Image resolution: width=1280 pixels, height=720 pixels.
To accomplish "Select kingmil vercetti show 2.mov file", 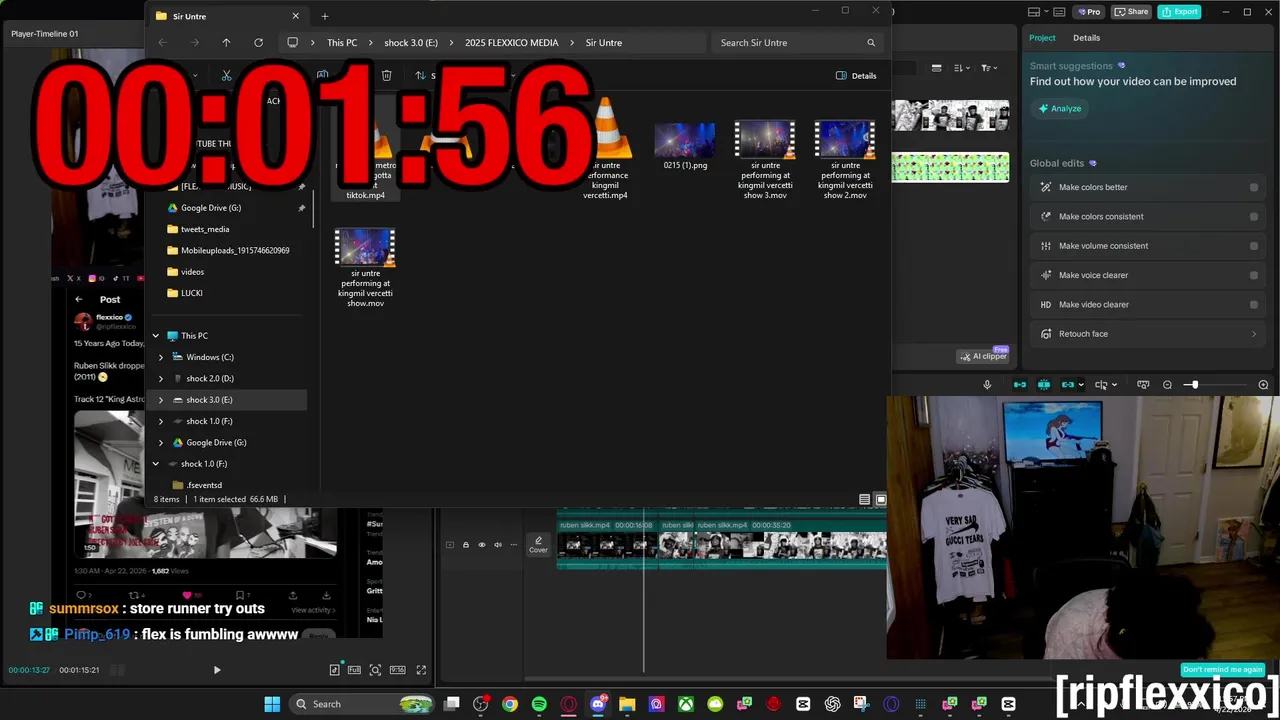I will (x=845, y=160).
